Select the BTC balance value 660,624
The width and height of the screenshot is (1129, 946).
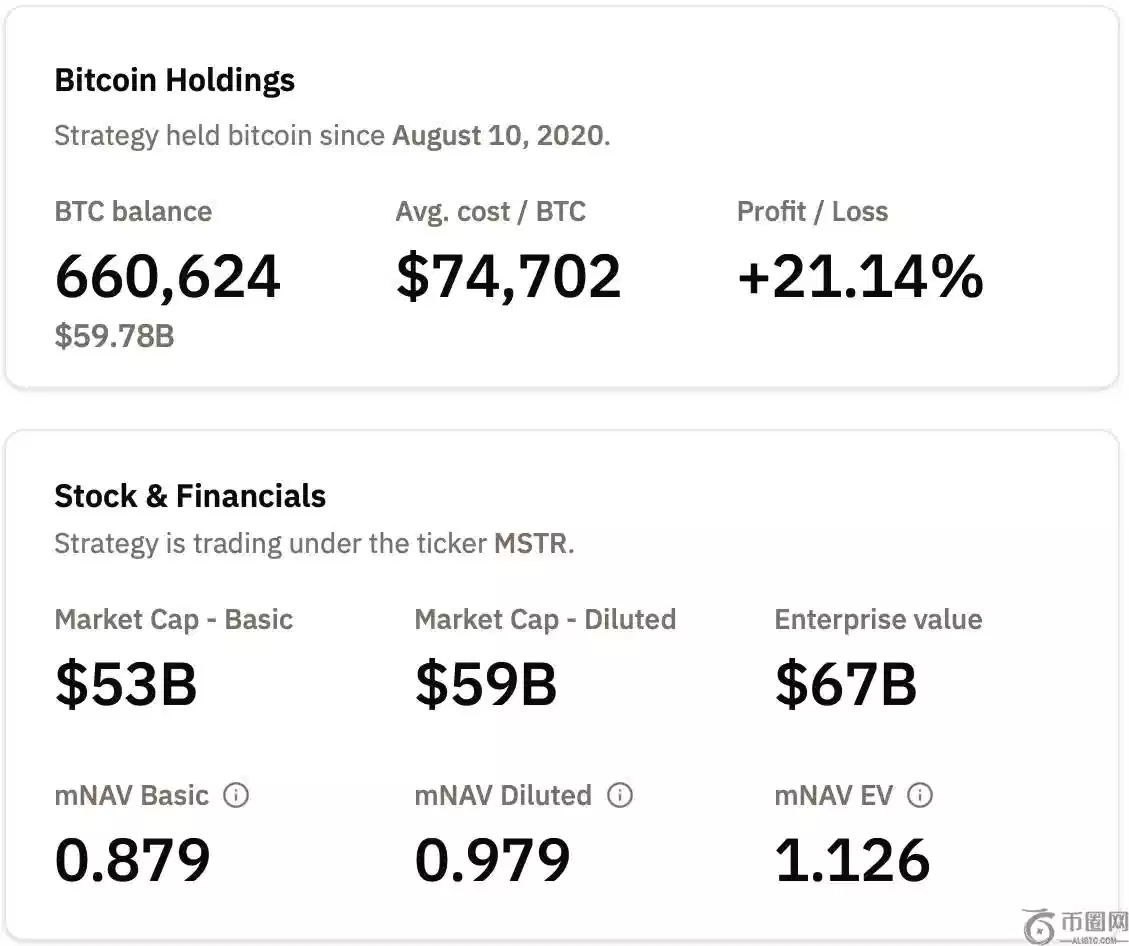tap(167, 277)
